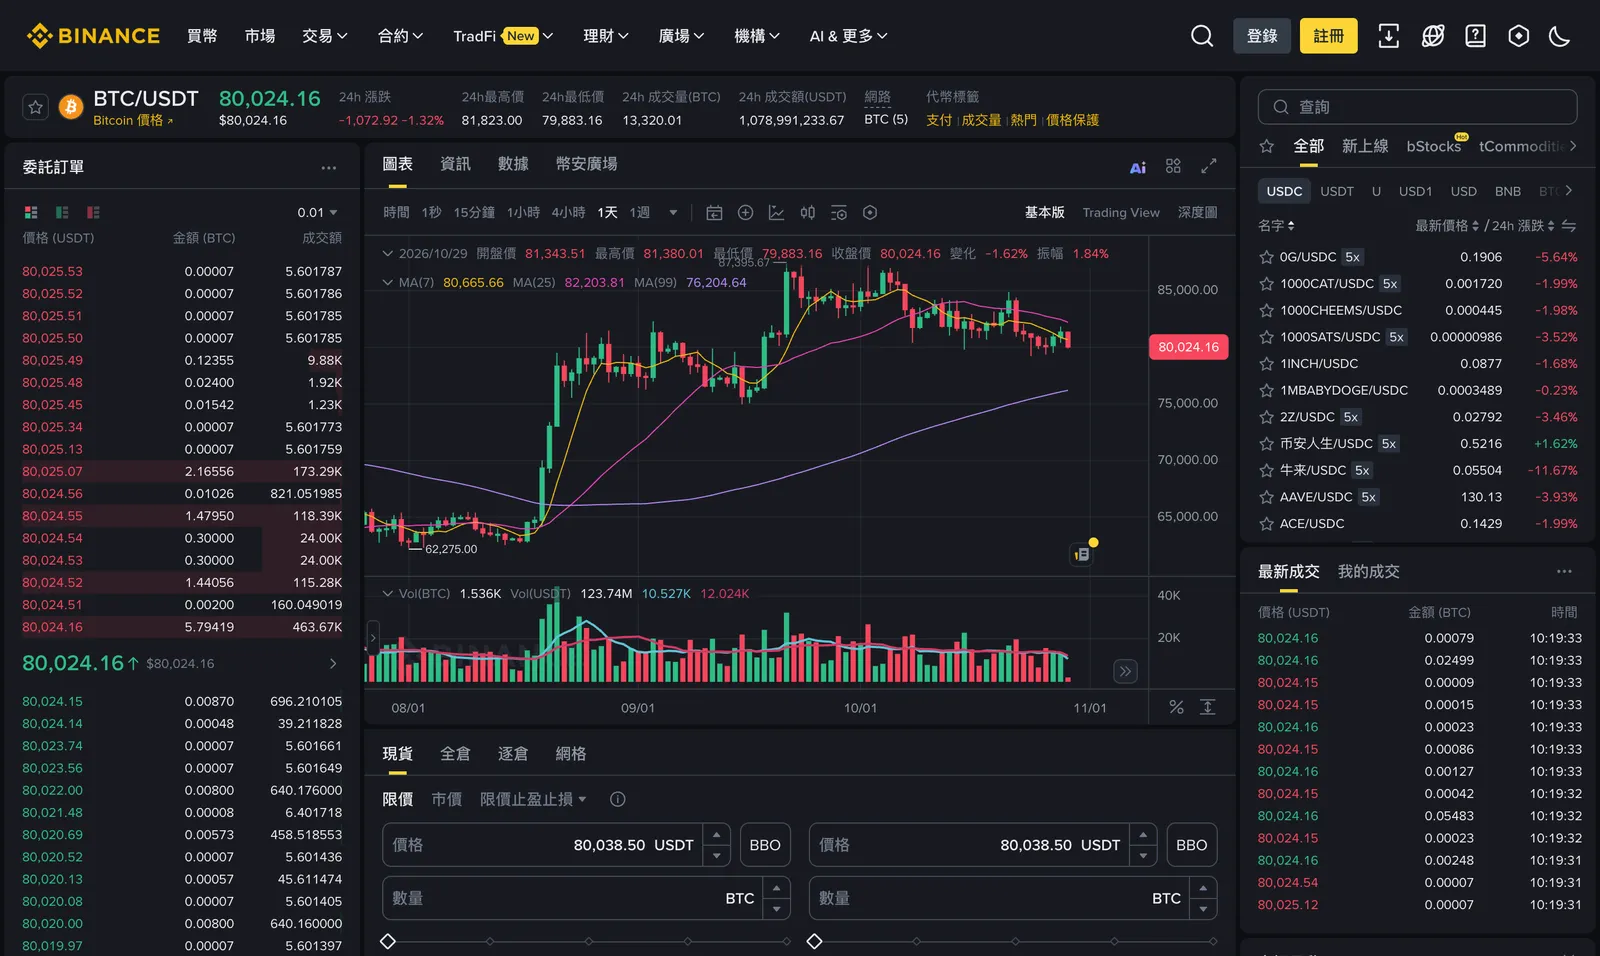Screen dimensions: 1600x956
Task: Click the sell amount slider diamond handle
Action: (x=815, y=941)
